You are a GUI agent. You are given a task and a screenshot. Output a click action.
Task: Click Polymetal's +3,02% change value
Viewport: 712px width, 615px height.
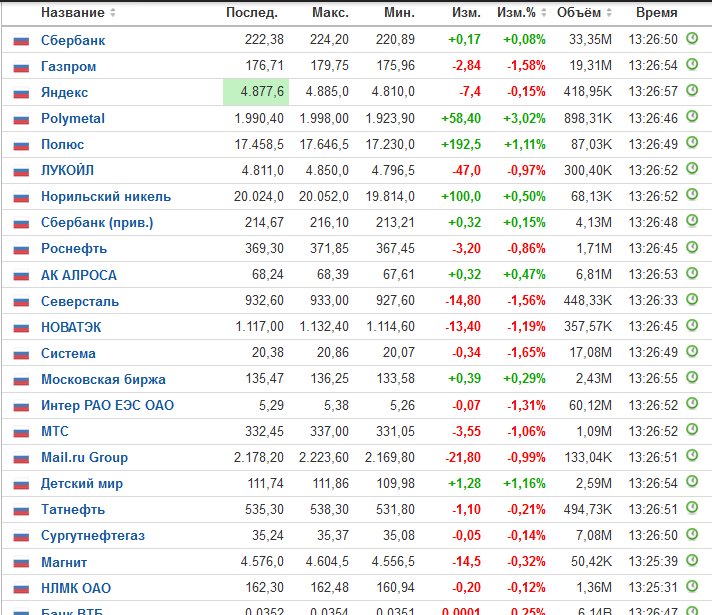pyautogui.click(x=524, y=119)
